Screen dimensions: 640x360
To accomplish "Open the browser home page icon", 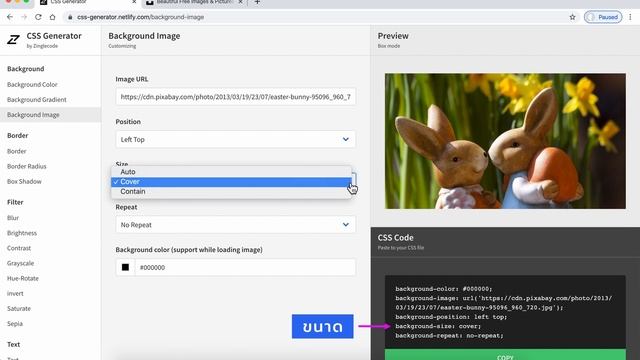I will pos(52,17).
